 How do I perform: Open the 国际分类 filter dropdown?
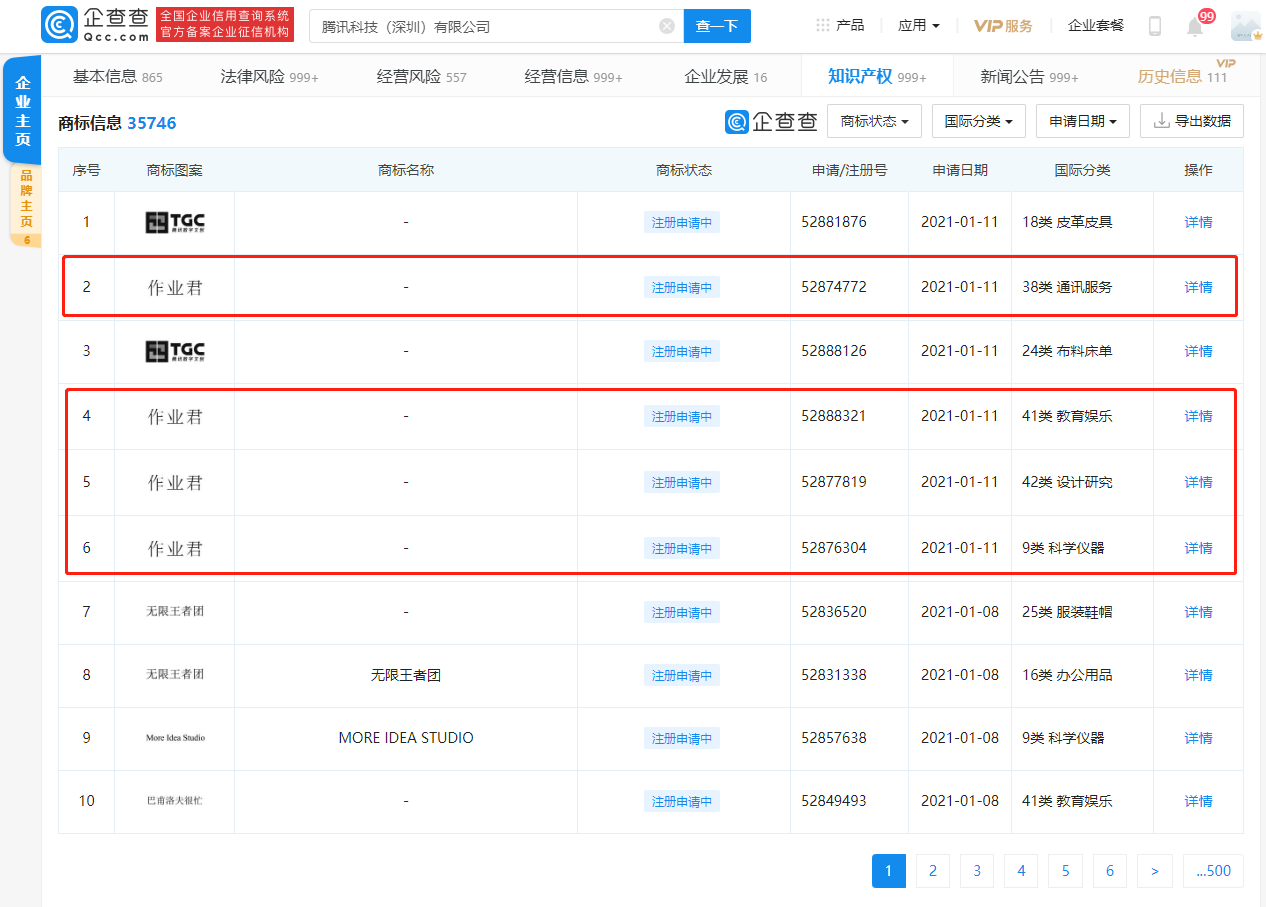979,121
